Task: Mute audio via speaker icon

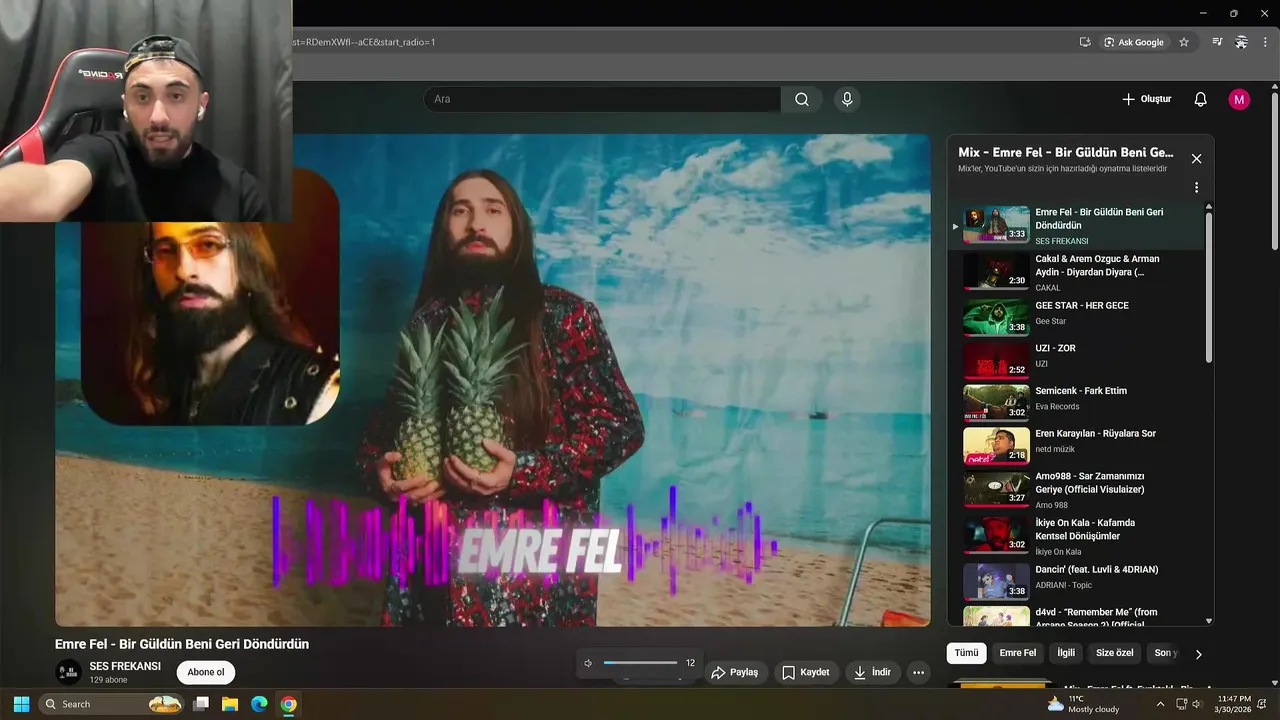Action: coord(588,663)
